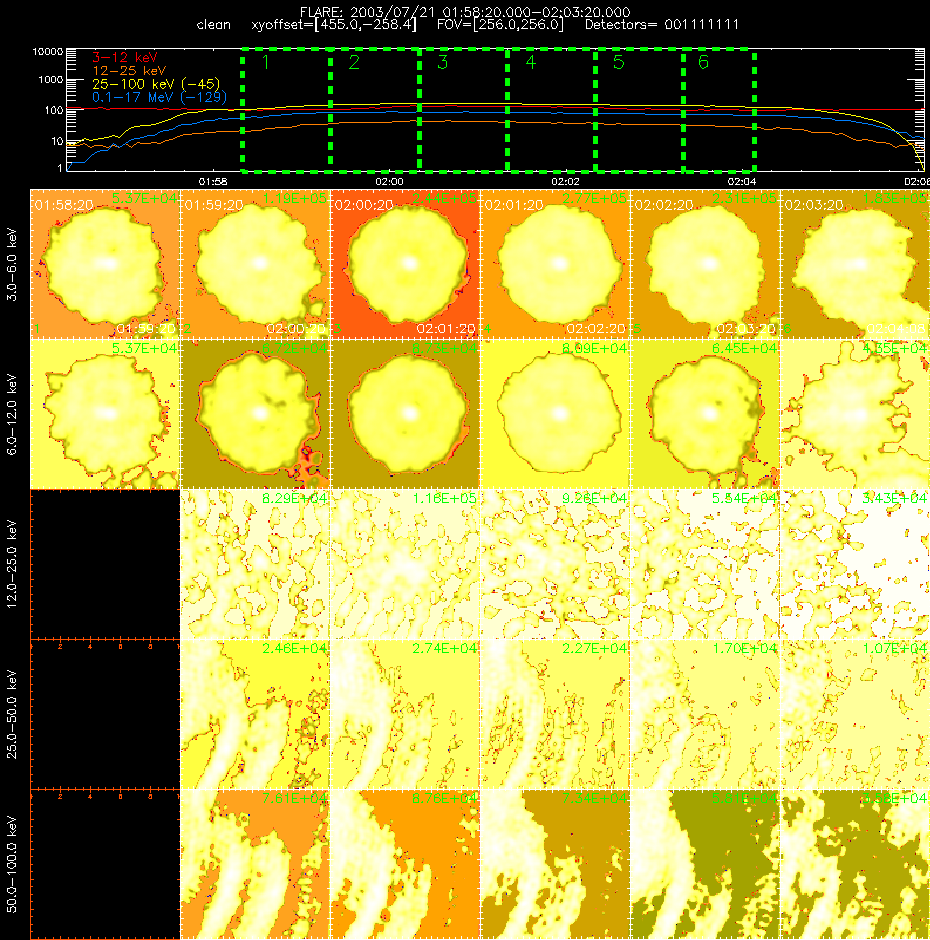Click the '1.83E+05' value label
The width and height of the screenshot is (930, 940).
(x=896, y=198)
